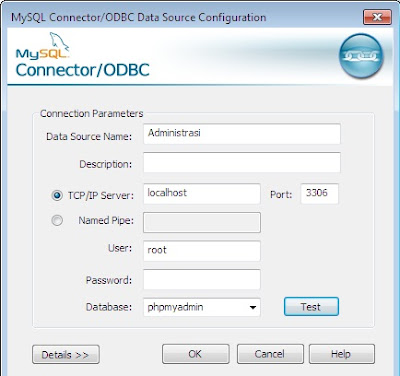Click the User field containing root

pos(202,251)
